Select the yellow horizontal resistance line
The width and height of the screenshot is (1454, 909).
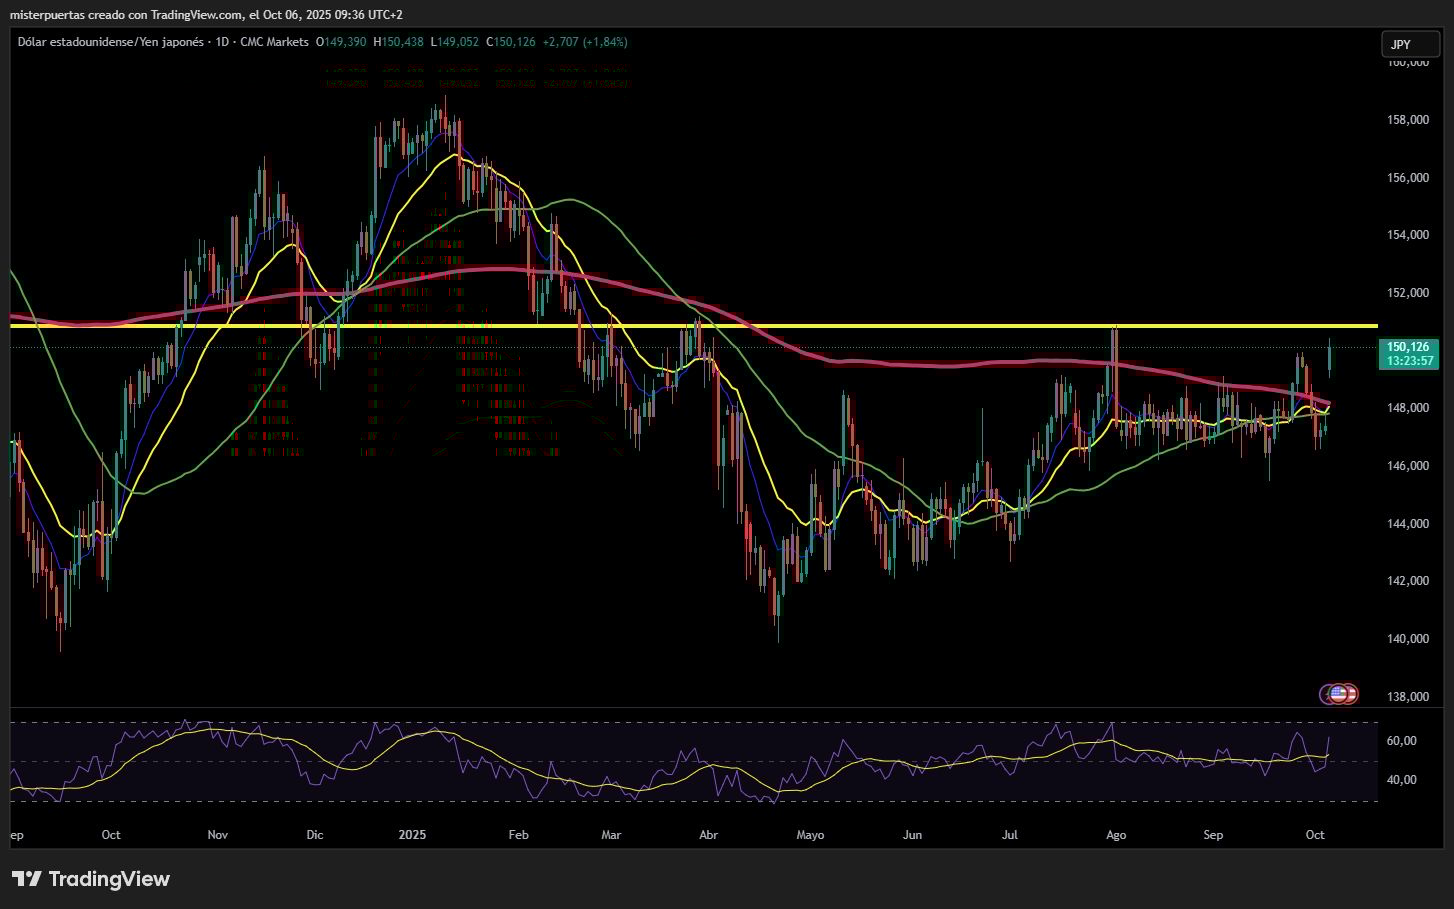pyautogui.click(x=694, y=326)
